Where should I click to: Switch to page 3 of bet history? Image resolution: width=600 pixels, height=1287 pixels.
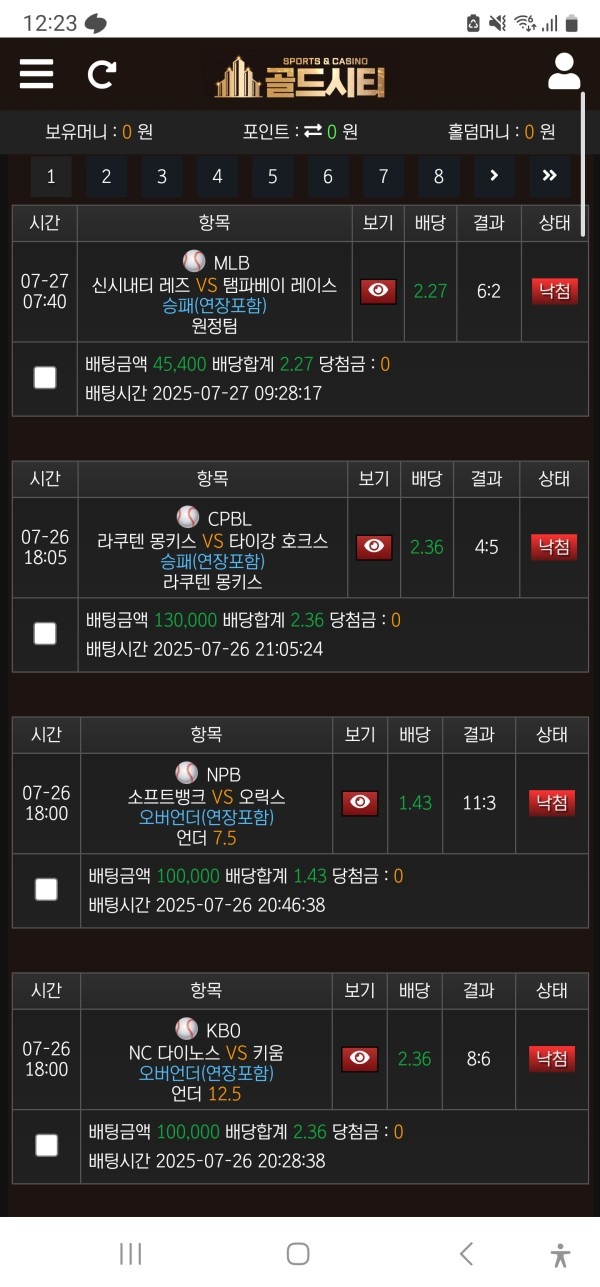161,175
